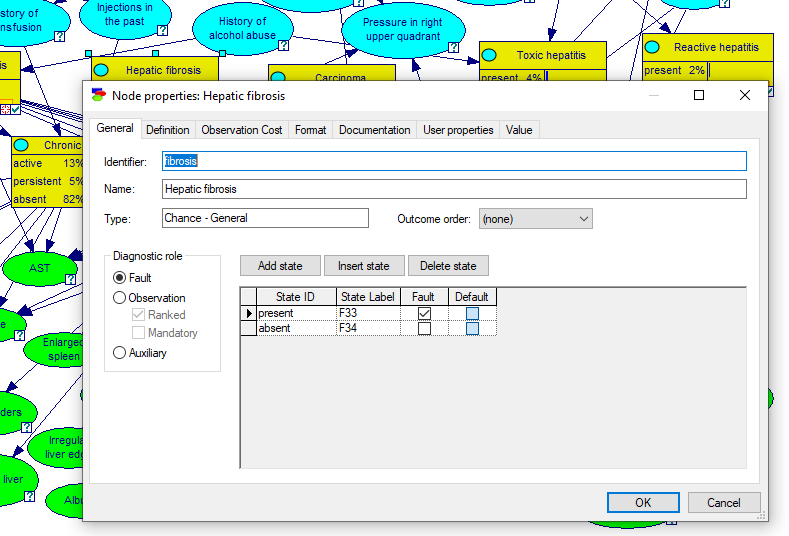Click the Reactive hepatitis cyan node icon

652,47
